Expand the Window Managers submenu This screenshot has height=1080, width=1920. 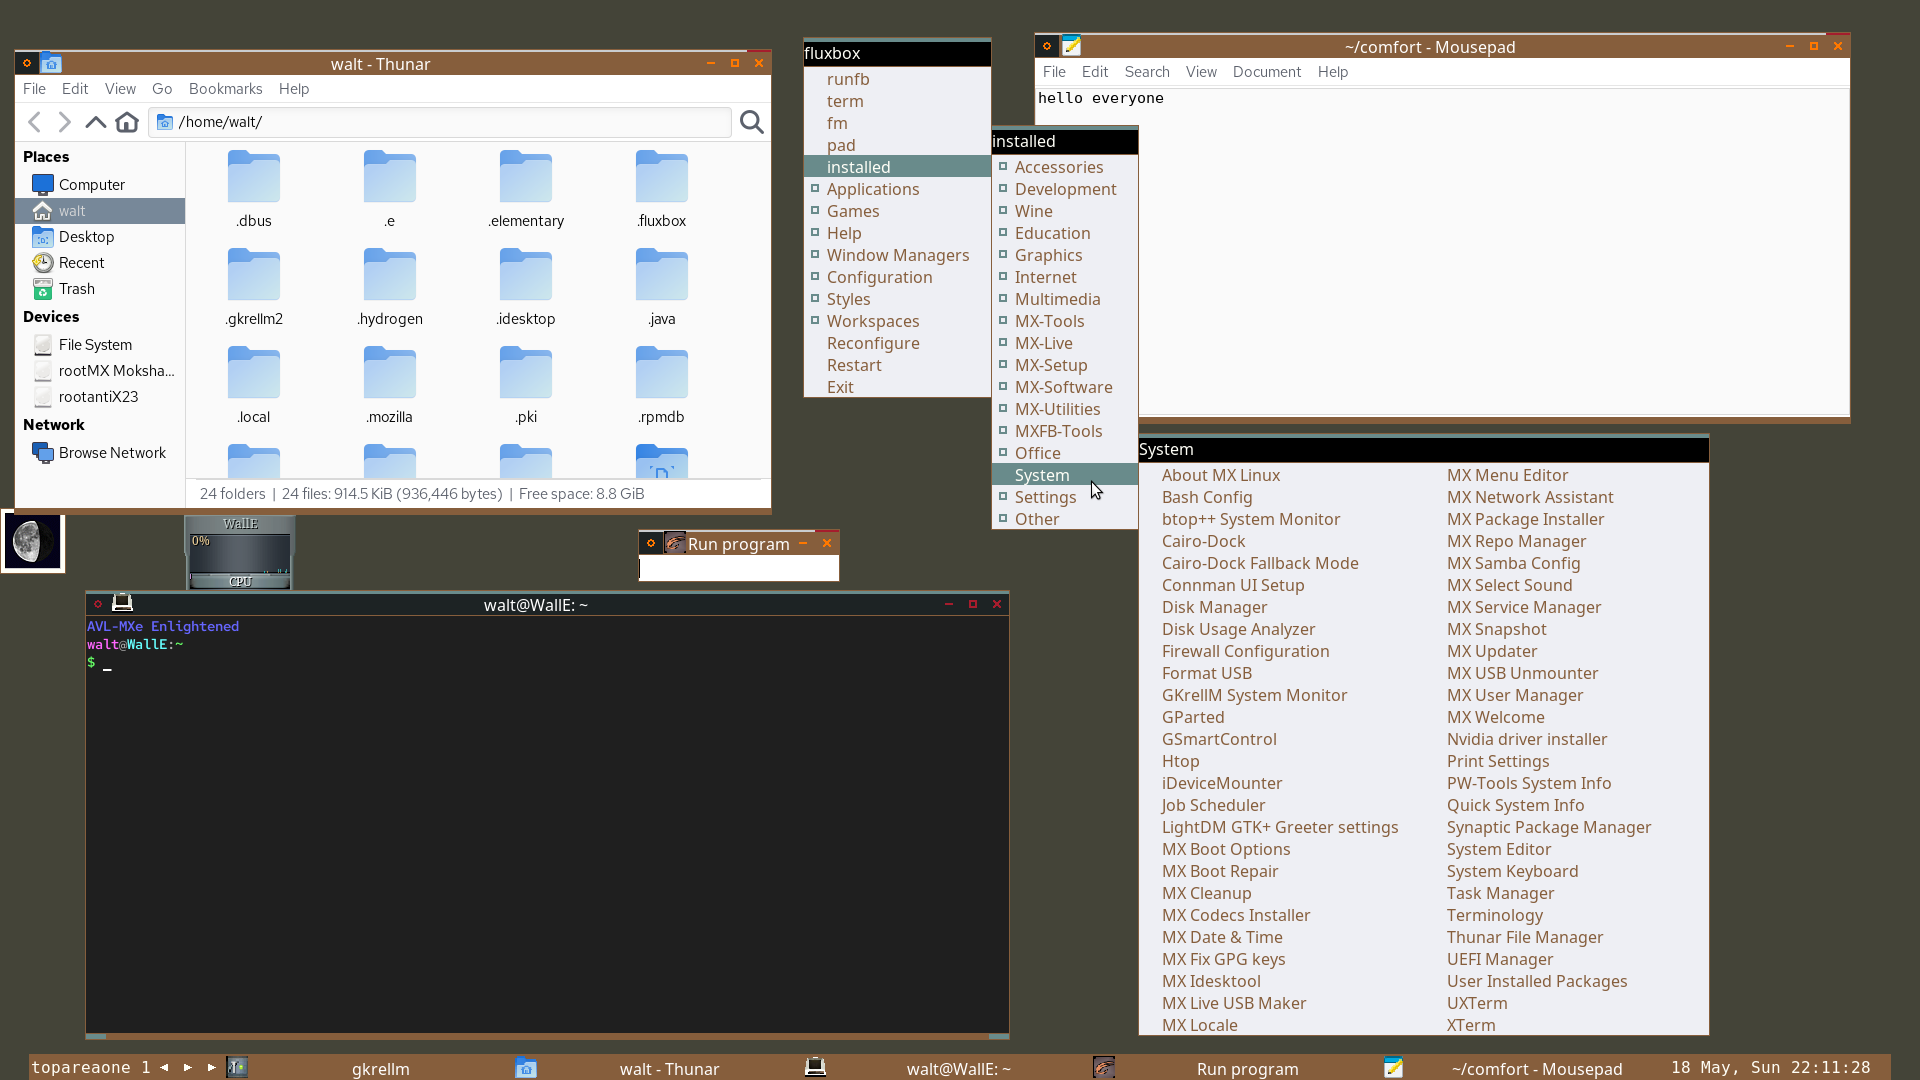897,255
